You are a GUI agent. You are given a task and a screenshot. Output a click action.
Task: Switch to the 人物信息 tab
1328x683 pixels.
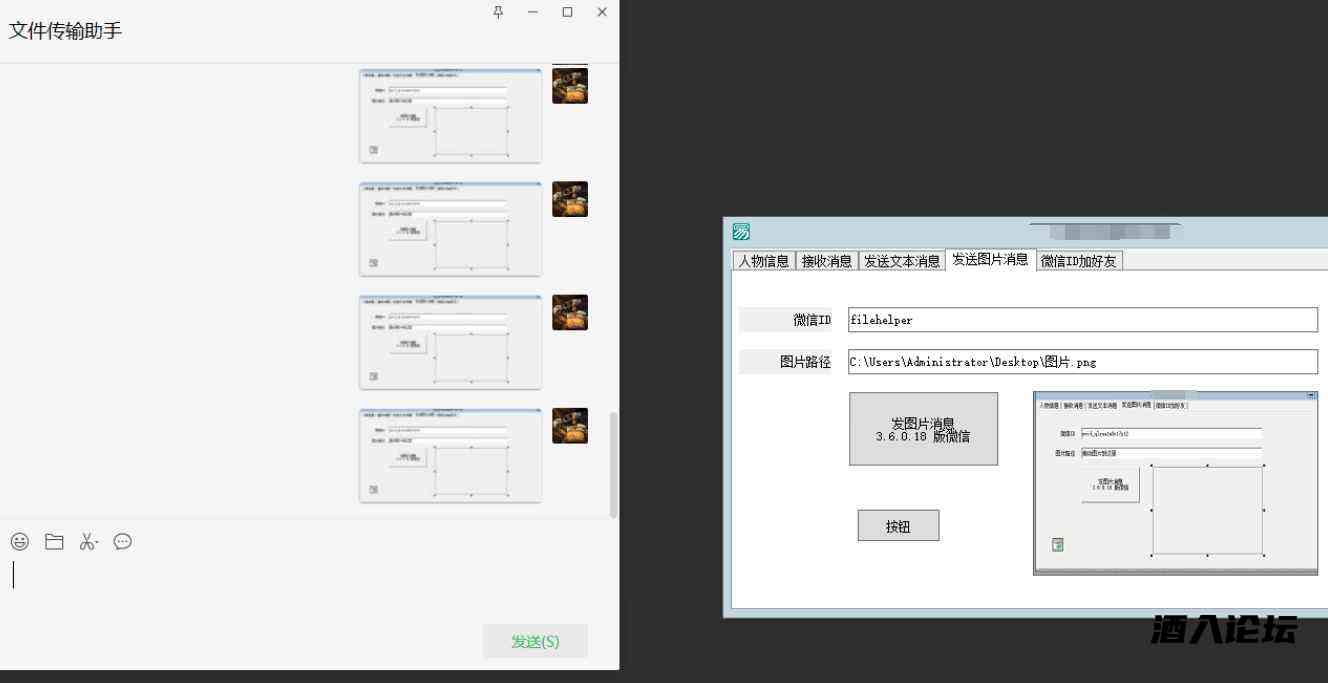pyautogui.click(x=765, y=260)
